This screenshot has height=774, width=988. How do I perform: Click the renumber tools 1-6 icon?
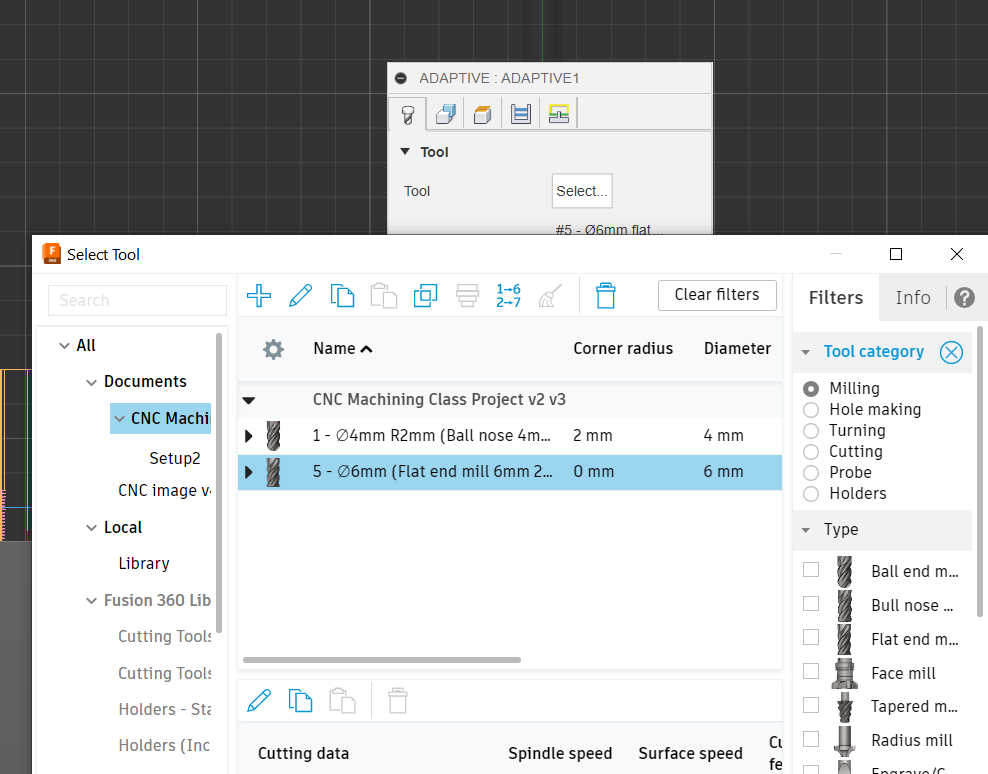(x=508, y=295)
